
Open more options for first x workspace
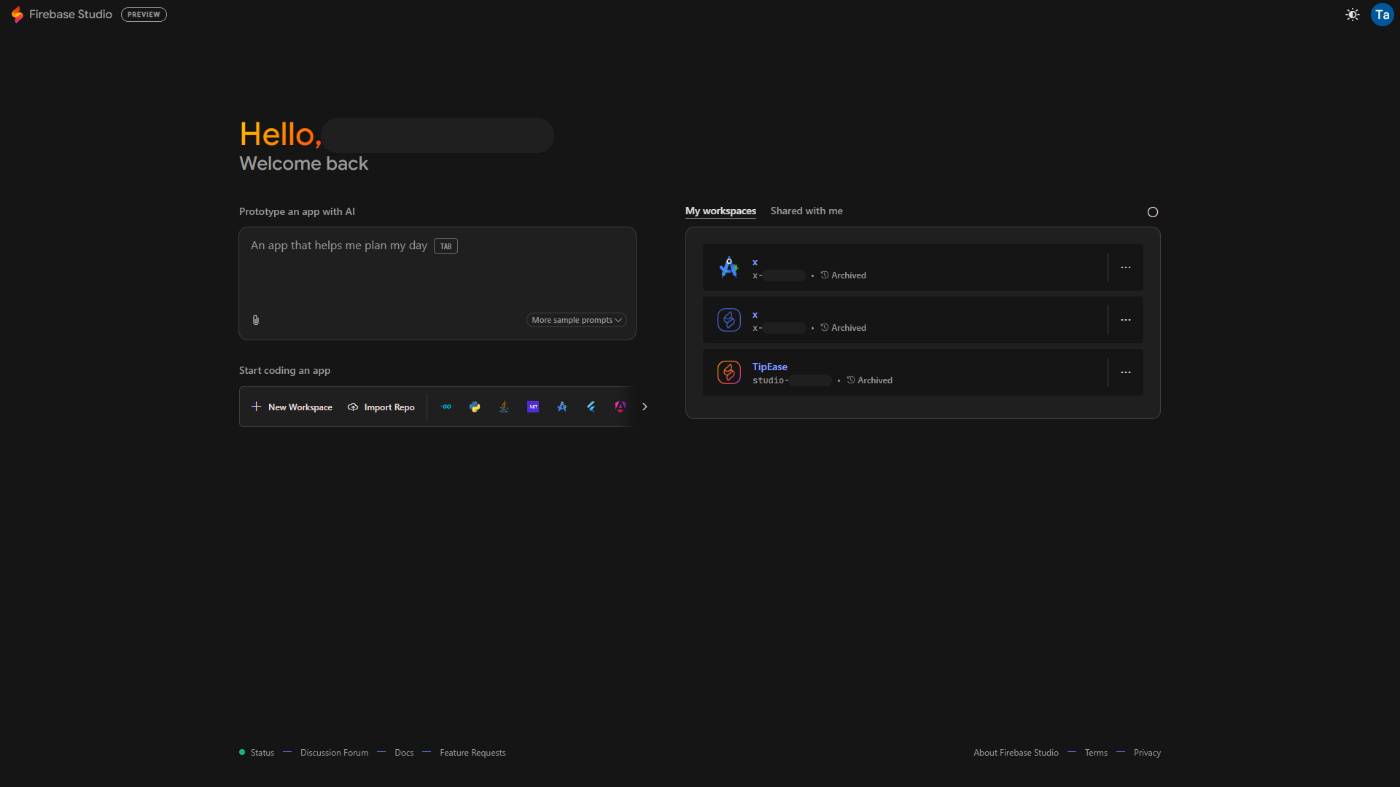click(x=1125, y=268)
